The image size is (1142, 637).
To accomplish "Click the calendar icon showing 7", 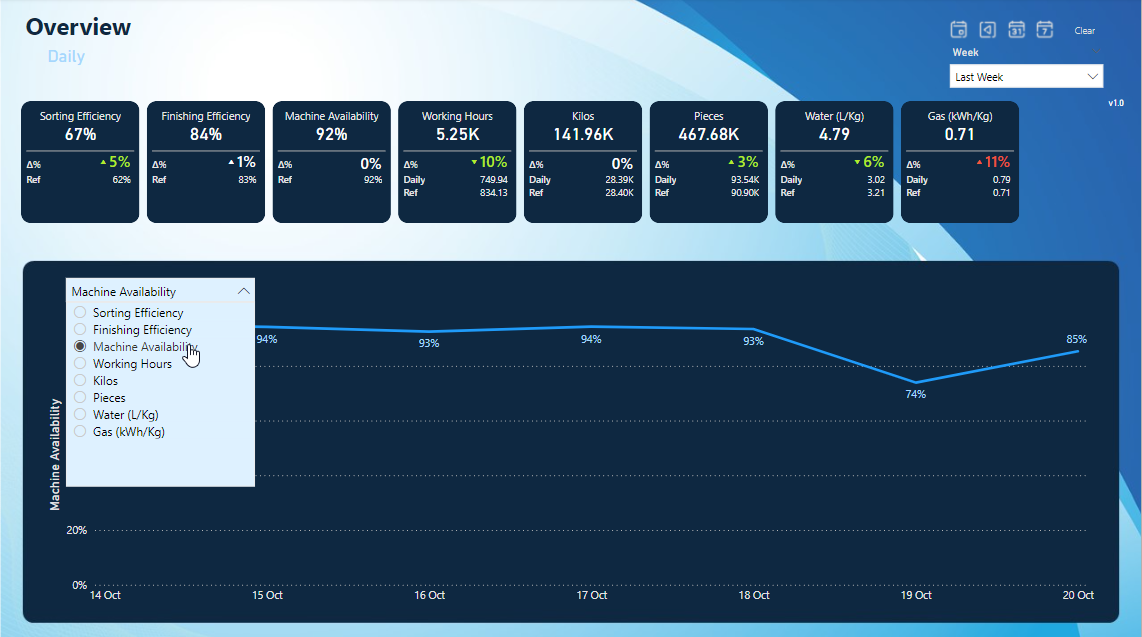I will coord(1045,29).
